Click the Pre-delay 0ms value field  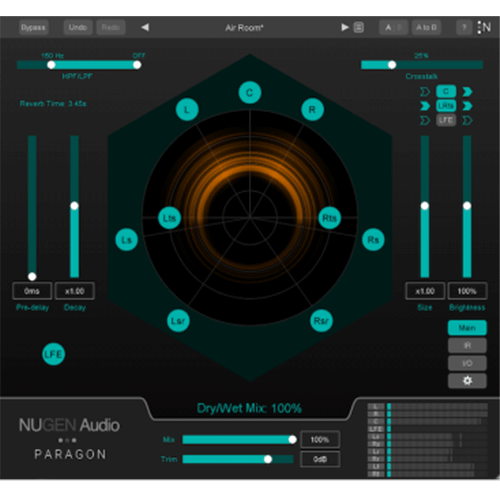[32, 291]
